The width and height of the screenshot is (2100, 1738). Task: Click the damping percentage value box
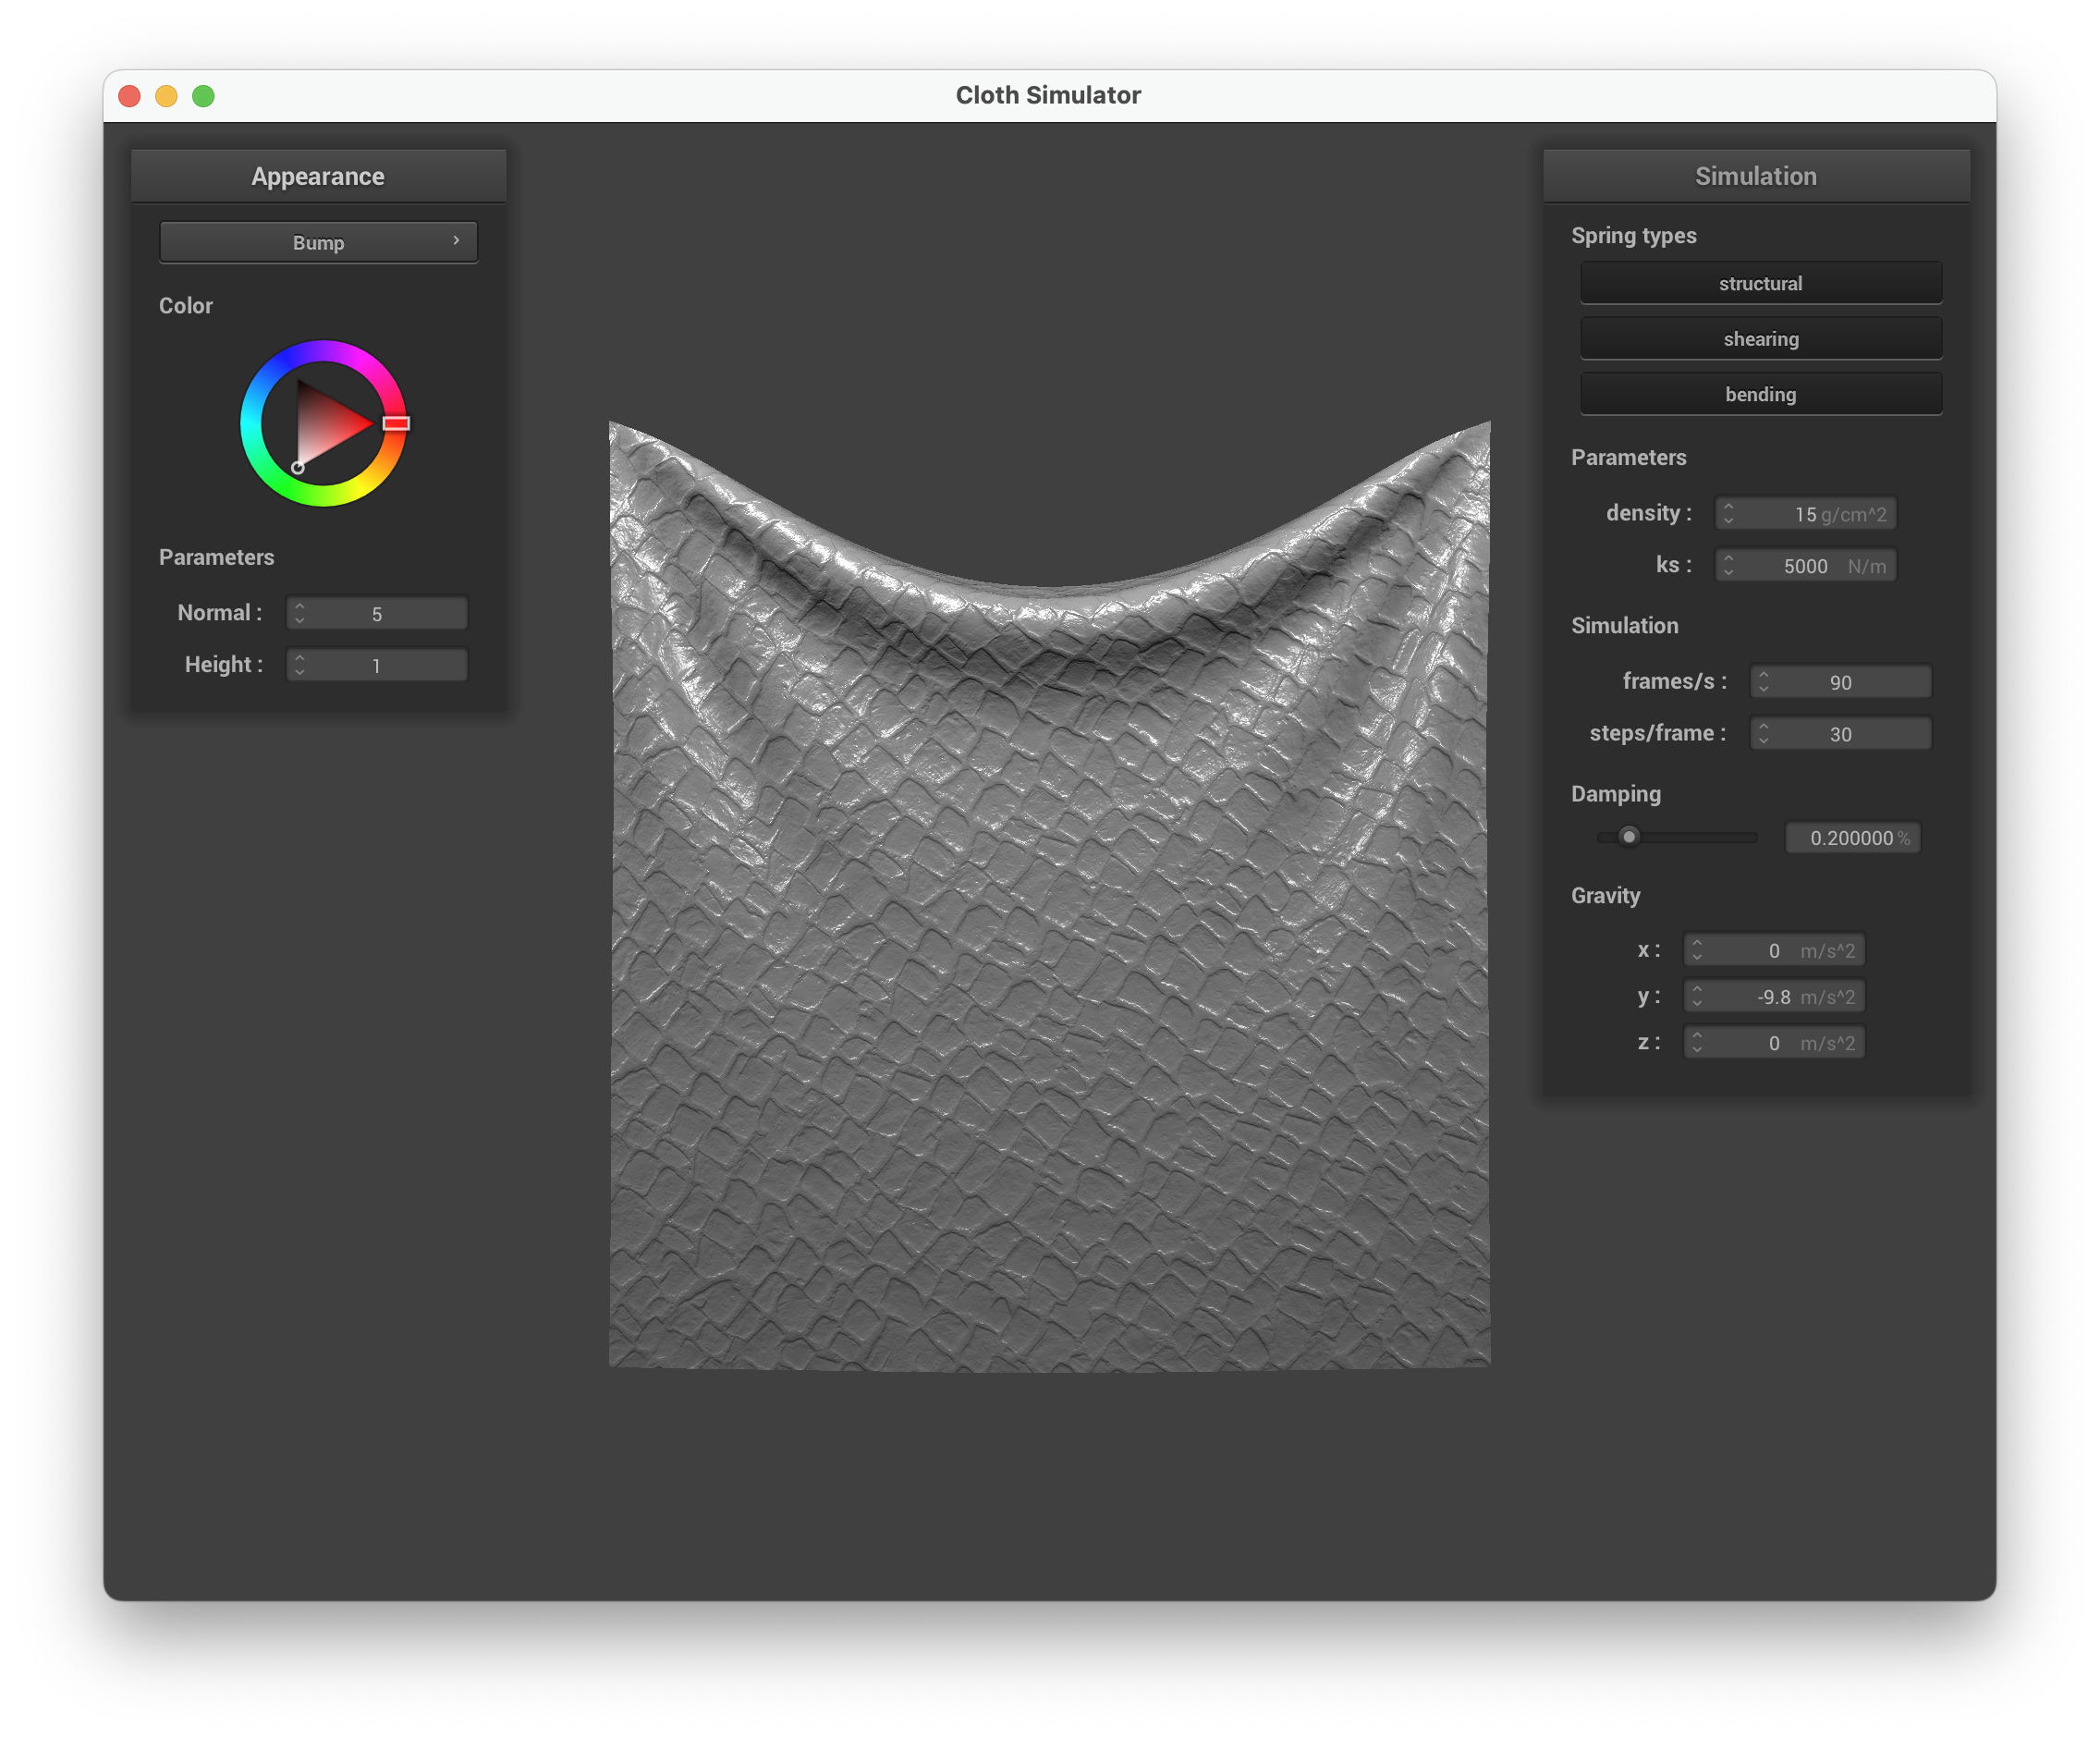coord(1852,838)
